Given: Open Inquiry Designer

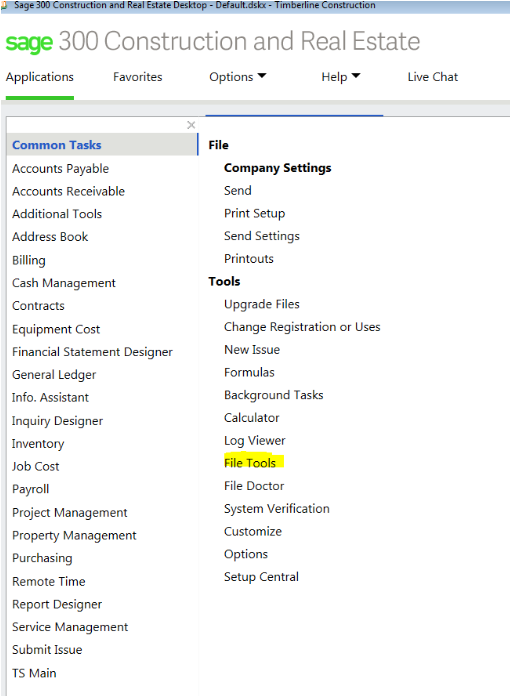Looking at the screenshot, I should [57, 421].
